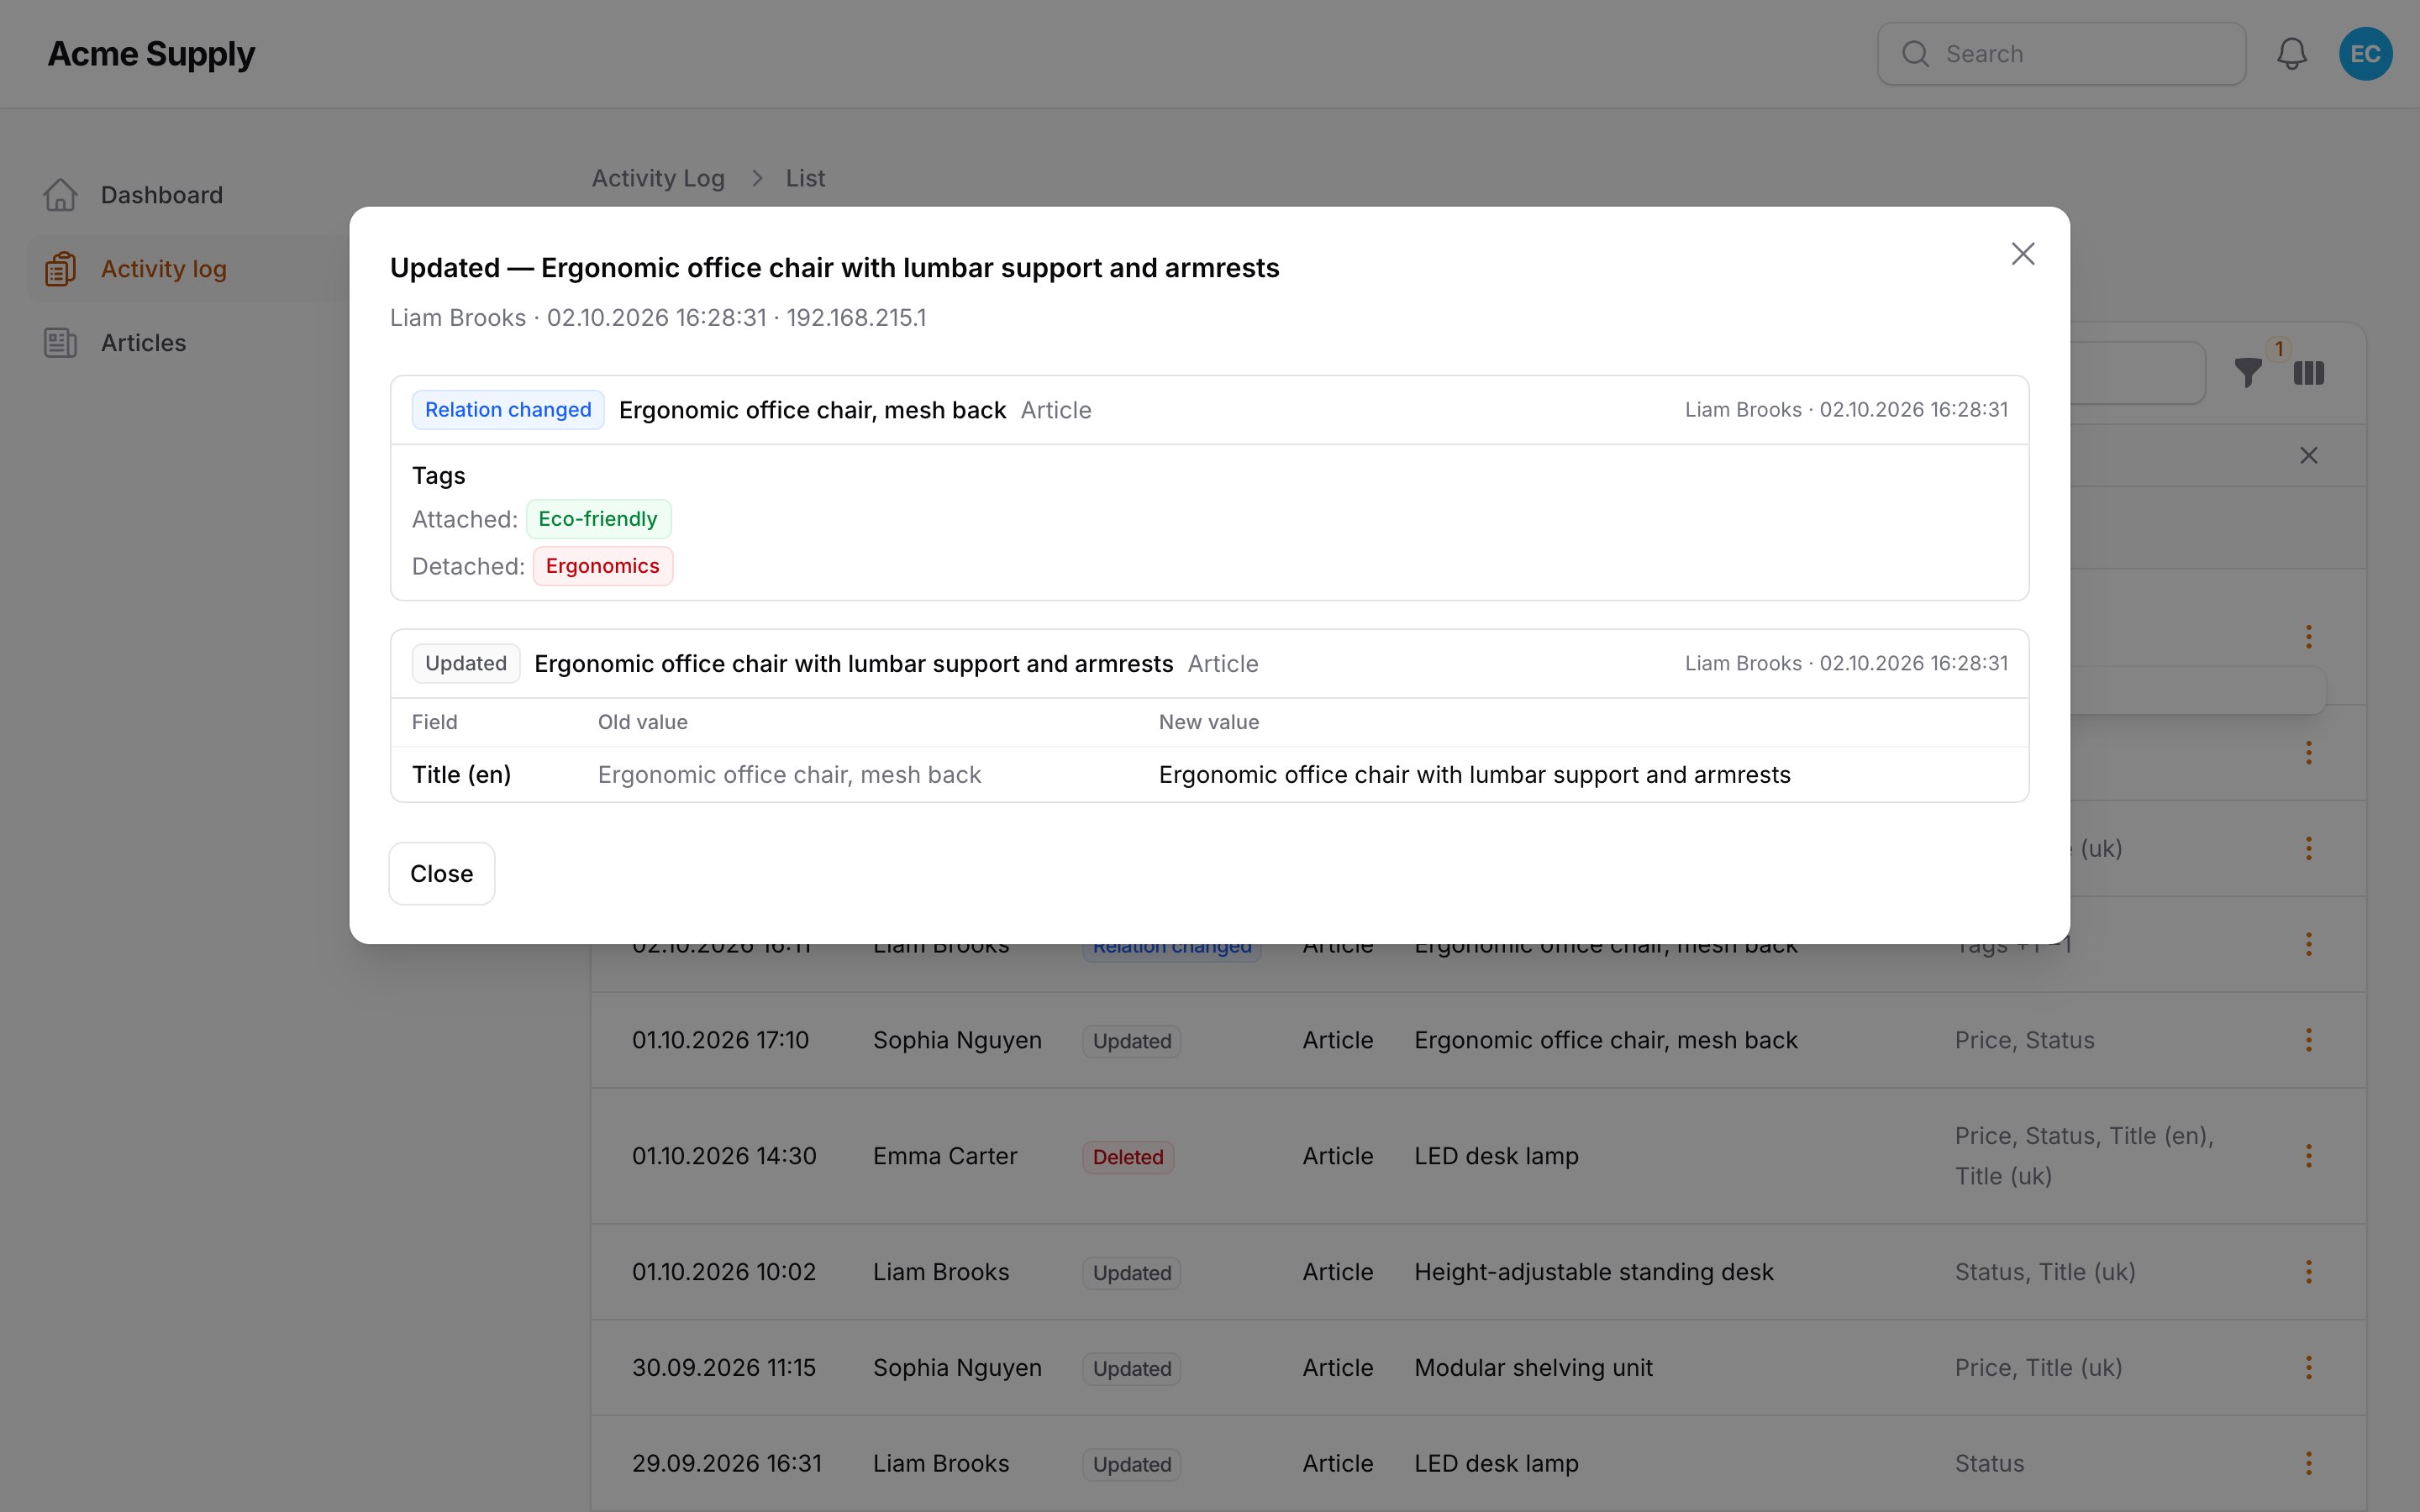
Task: Click the Eco-friendly attached tag
Action: click(598, 519)
